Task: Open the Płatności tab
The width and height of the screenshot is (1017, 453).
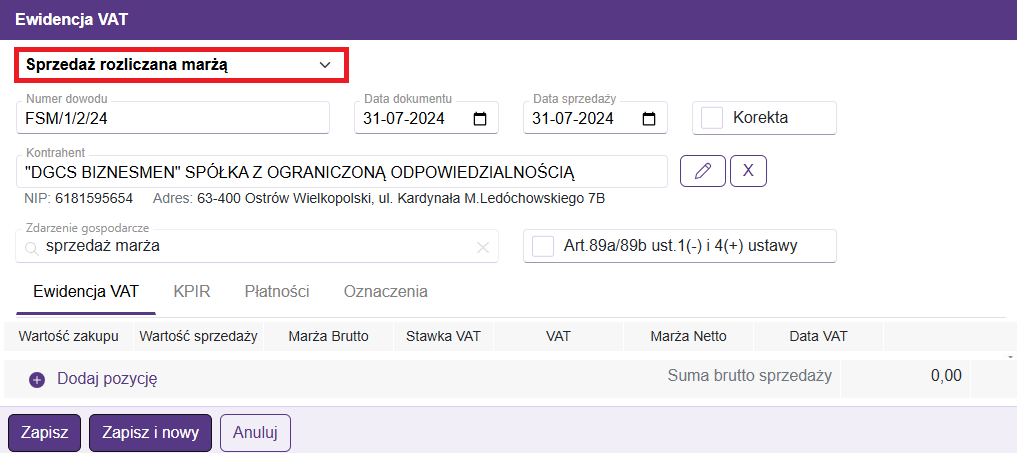Action: [x=277, y=291]
